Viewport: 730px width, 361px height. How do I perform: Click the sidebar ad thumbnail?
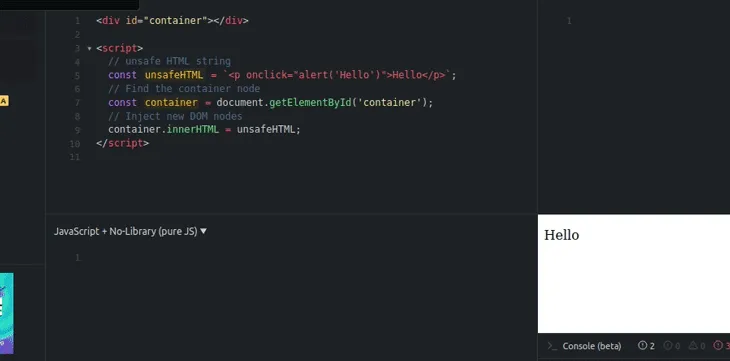coord(7,313)
